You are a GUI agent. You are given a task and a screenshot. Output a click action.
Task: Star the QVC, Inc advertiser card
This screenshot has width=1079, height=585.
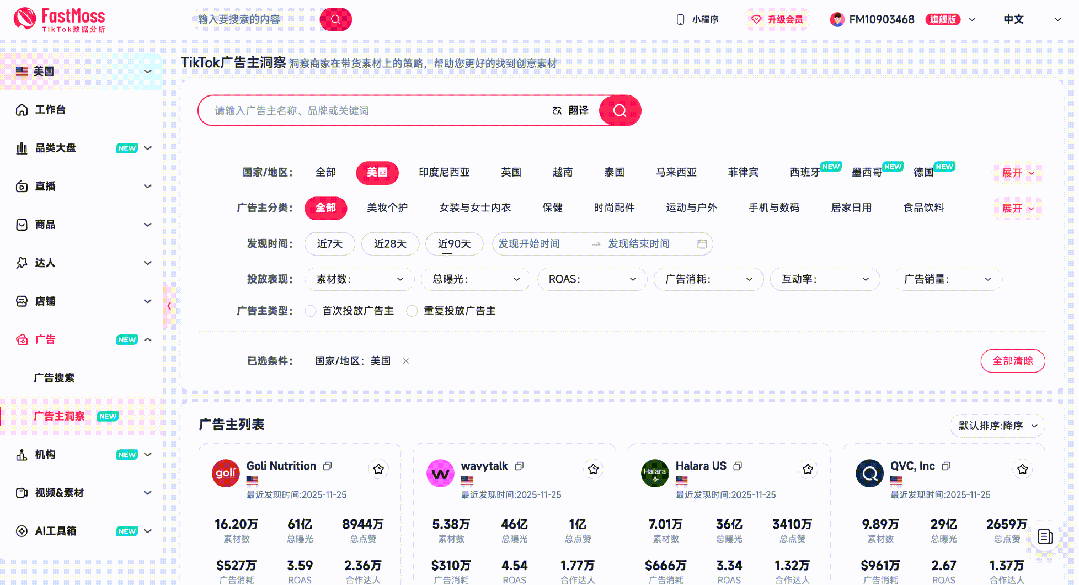pos(1022,468)
